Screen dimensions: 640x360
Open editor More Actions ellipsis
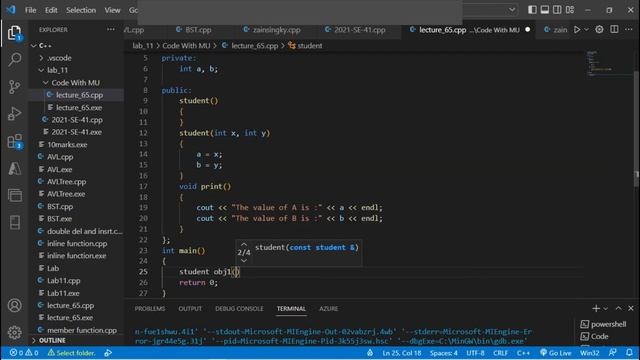629,29
